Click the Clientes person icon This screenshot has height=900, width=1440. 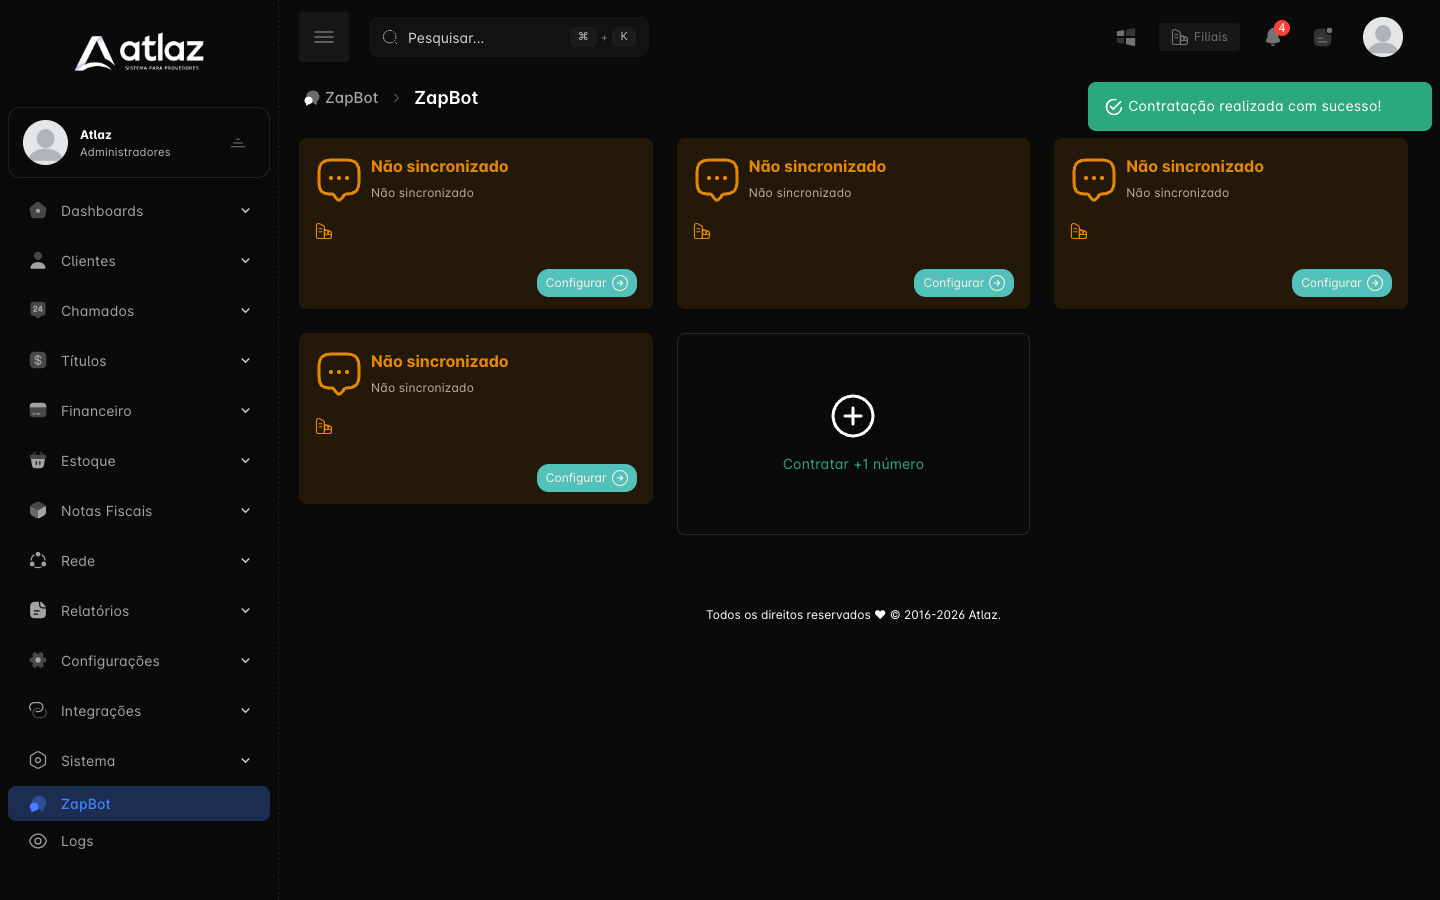pos(38,260)
